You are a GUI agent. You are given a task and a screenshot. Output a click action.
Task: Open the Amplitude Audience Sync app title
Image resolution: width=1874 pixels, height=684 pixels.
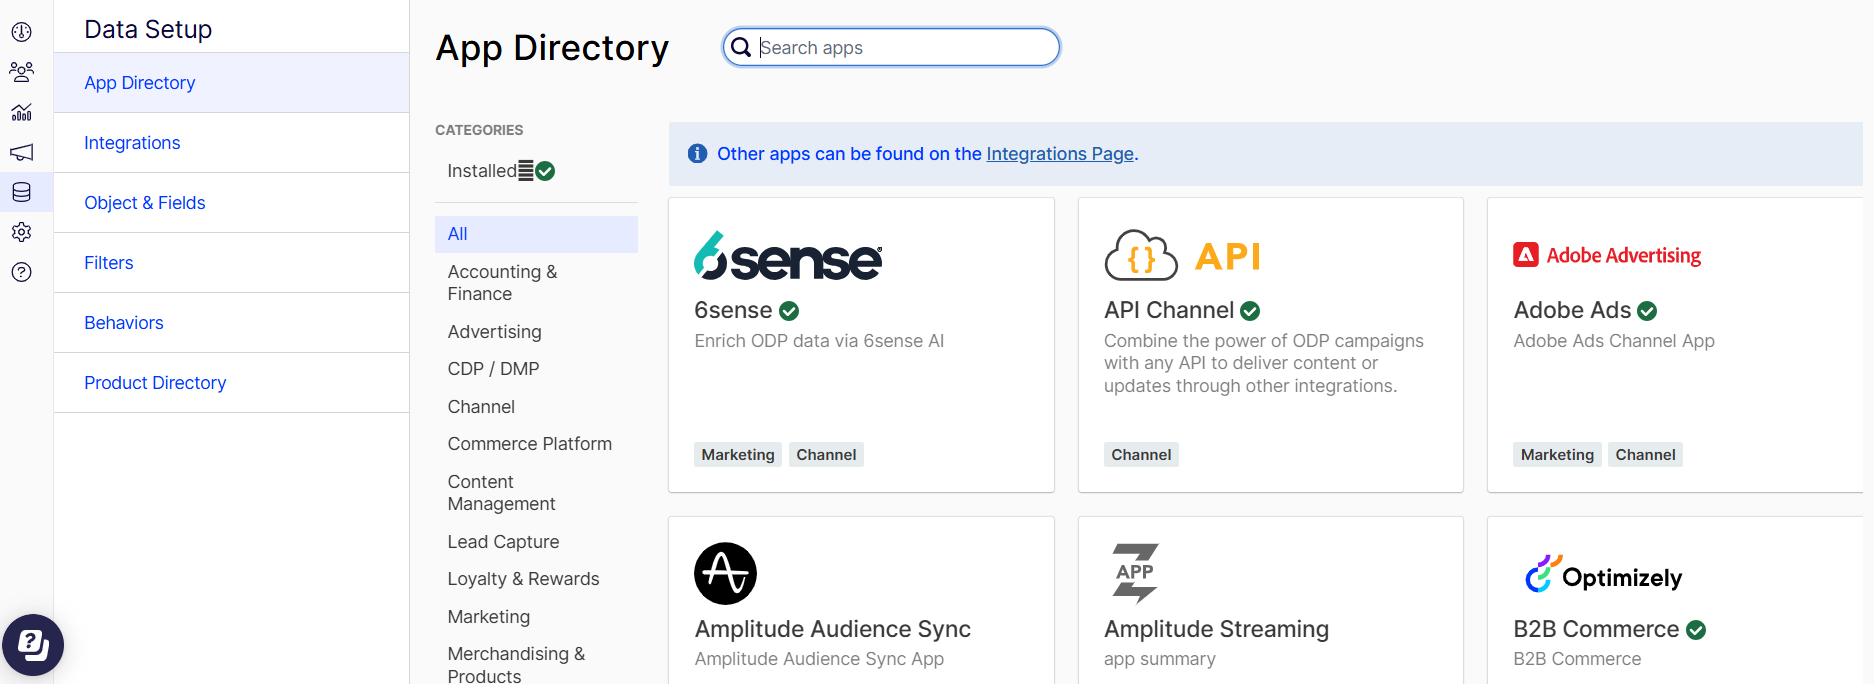pos(833,629)
